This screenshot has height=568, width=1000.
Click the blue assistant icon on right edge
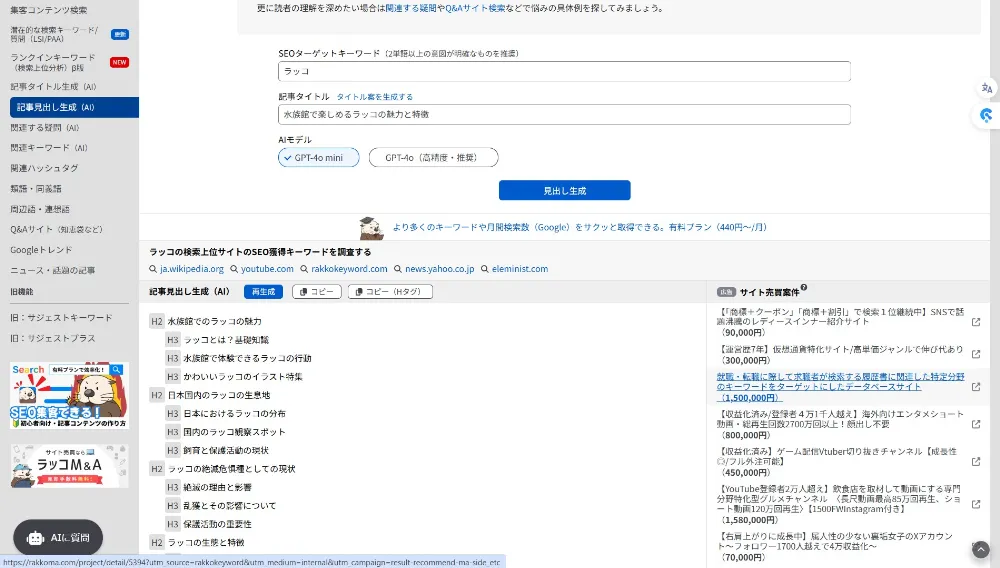coord(987,115)
